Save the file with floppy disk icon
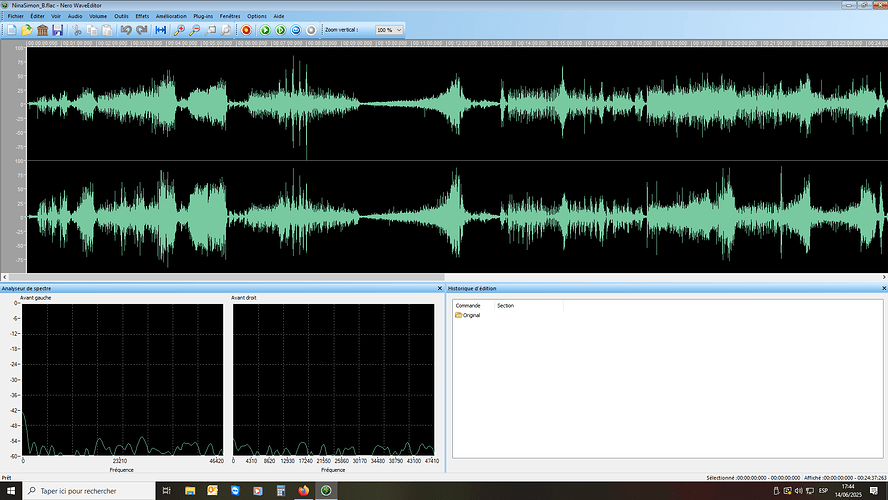 point(57,30)
